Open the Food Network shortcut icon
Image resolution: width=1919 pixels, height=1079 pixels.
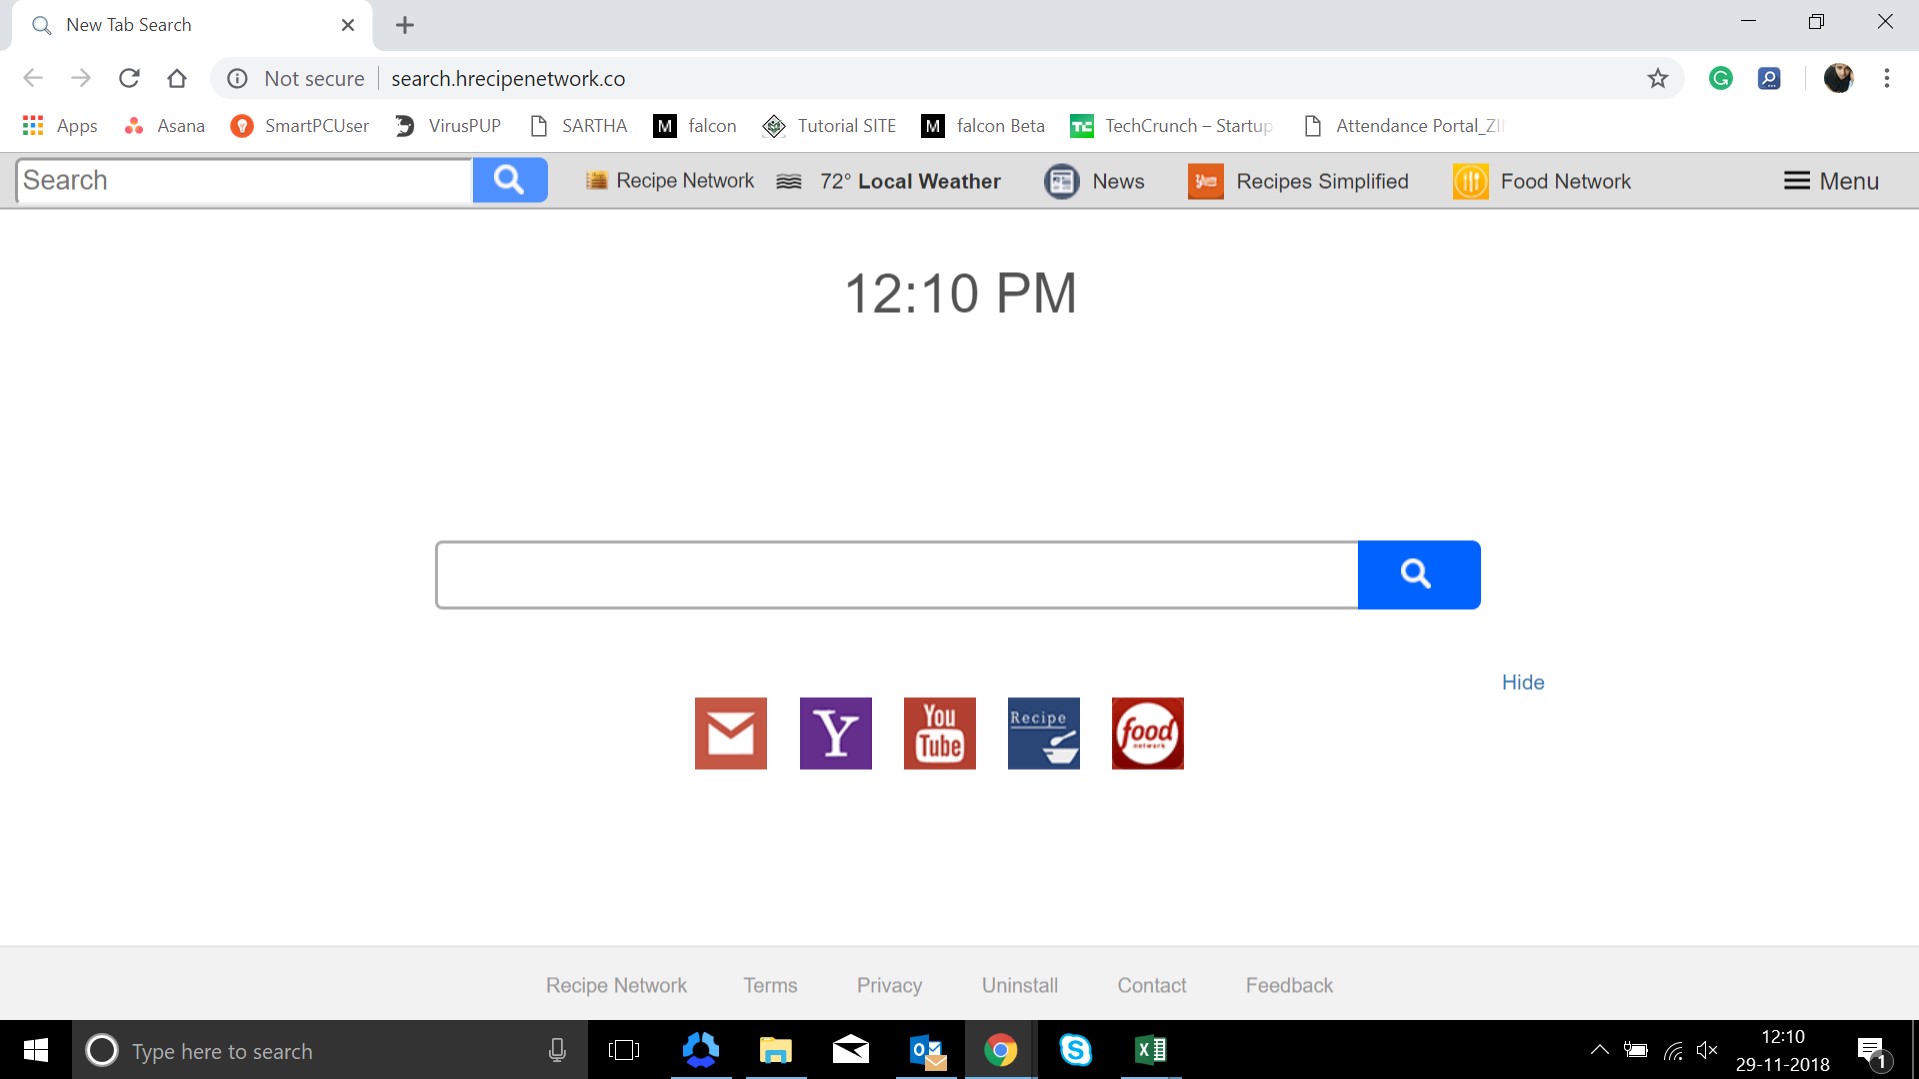pyautogui.click(x=1147, y=733)
